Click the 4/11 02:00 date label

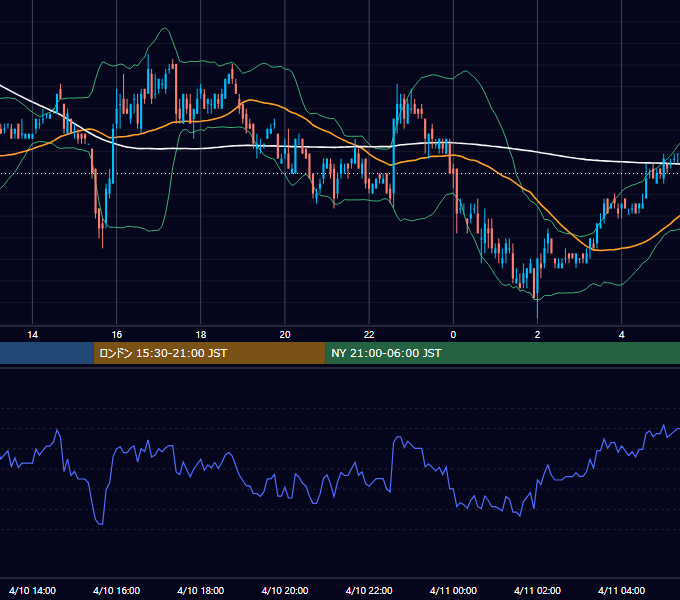click(537, 591)
